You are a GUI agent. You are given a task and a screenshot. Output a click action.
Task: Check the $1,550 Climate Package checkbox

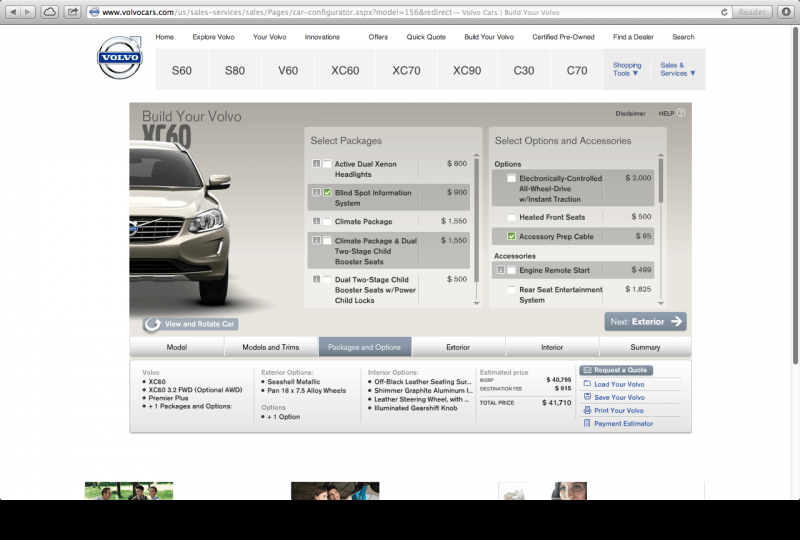(328, 221)
